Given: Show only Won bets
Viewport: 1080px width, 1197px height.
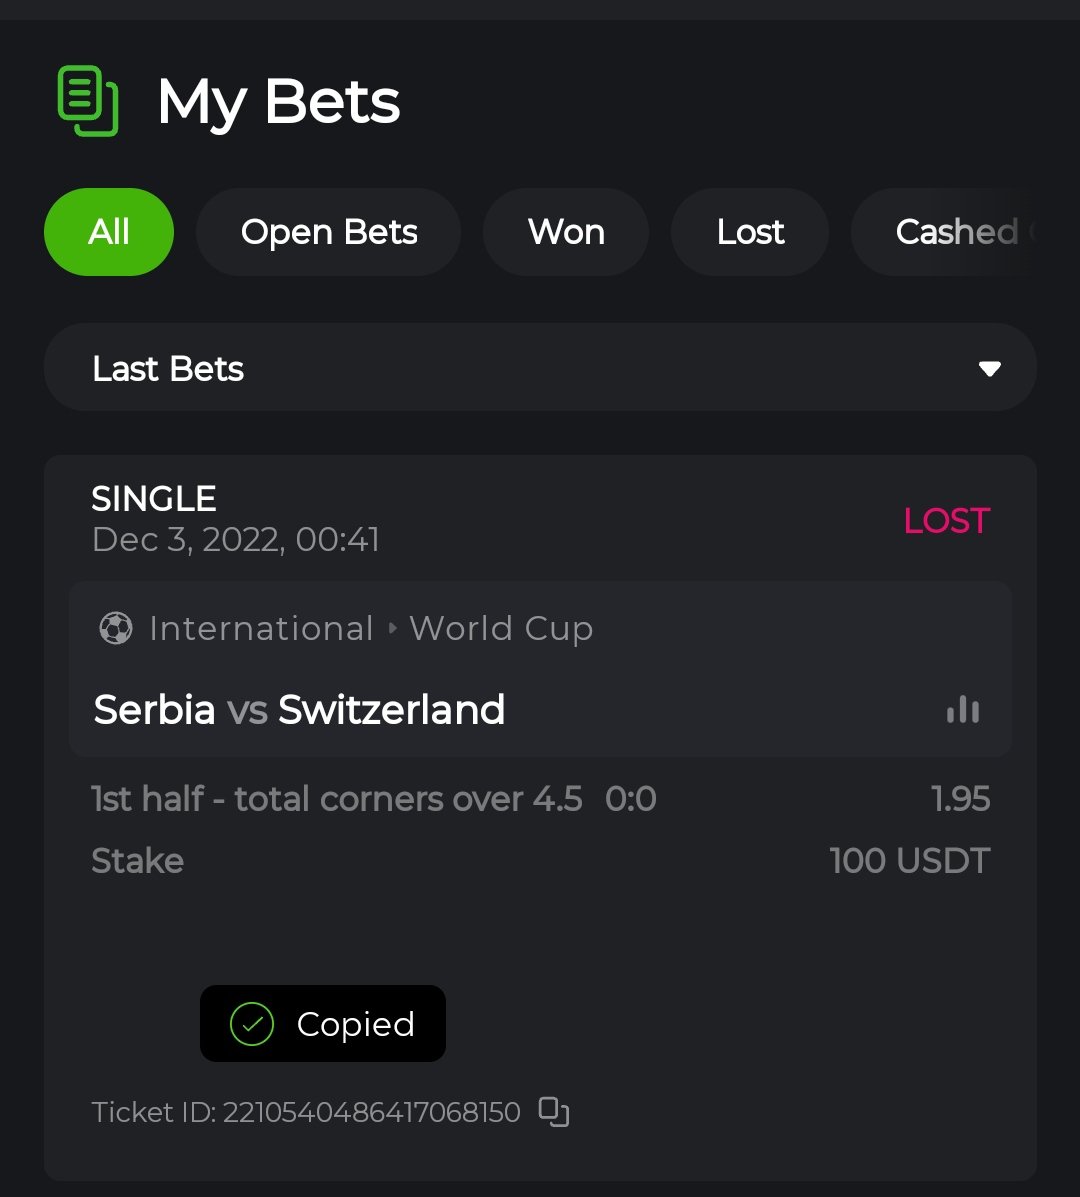Looking at the screenshot, I should pyautogui.click(x=566, y=232).
